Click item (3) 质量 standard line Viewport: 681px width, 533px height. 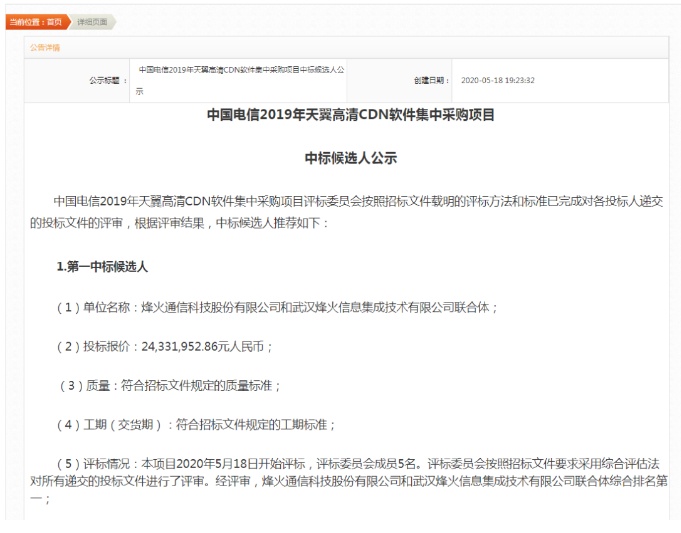pyautogui.click(x=168, y=385)
